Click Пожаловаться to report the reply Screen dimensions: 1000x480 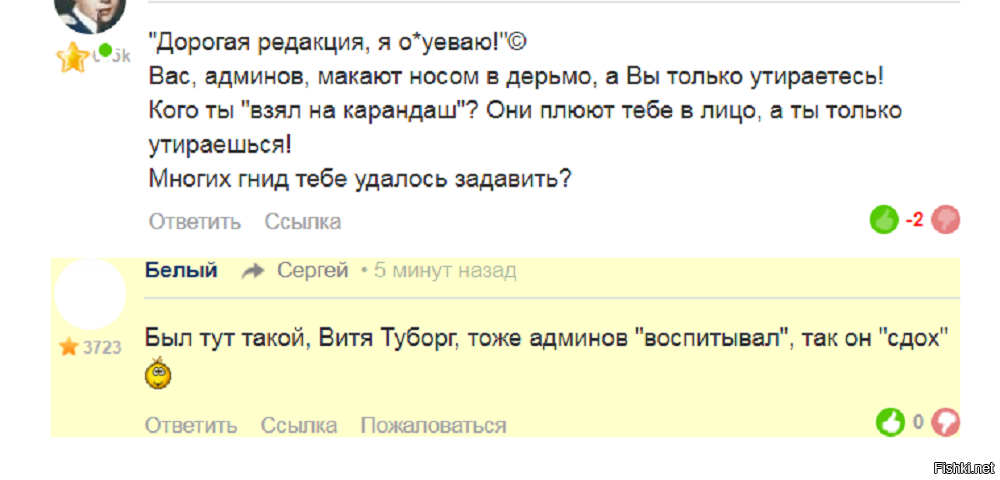433,425
